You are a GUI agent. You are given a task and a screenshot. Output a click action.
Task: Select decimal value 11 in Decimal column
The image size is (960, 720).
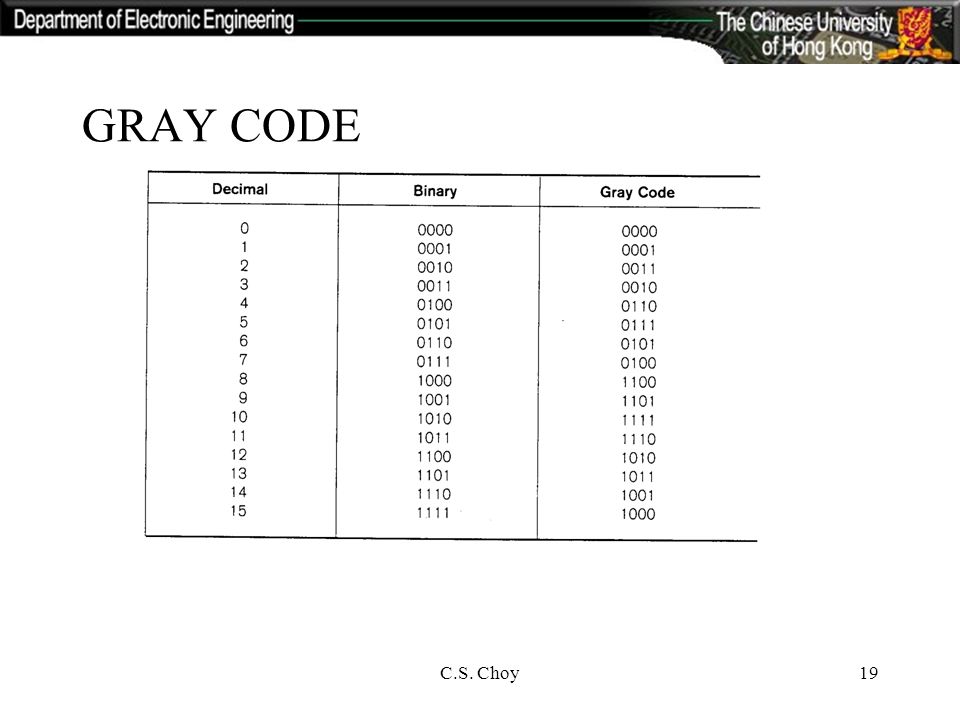tap(239, 436)
